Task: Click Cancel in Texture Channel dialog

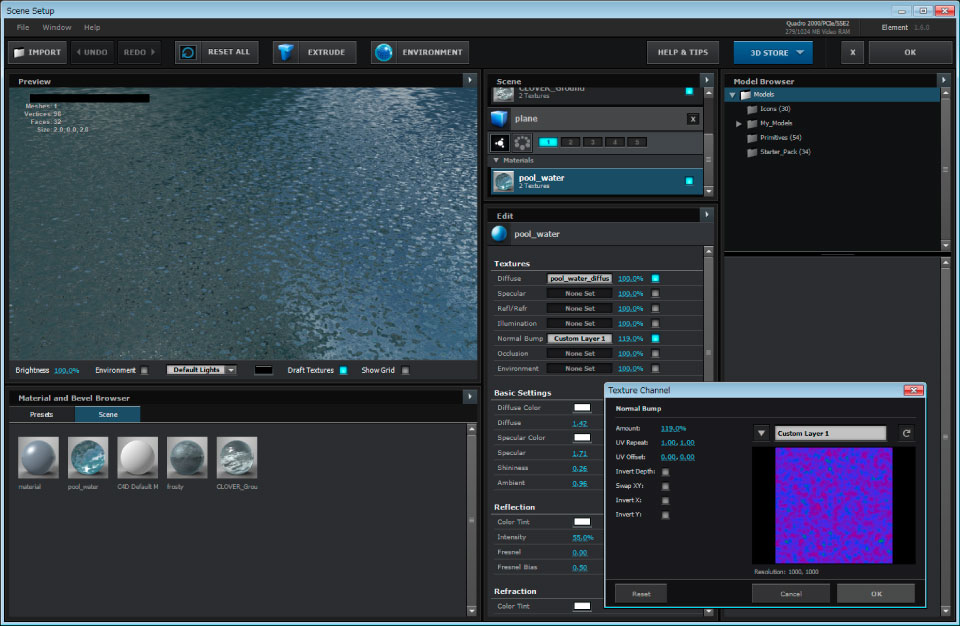Action: pyautogui.click(x=790, y=594)
